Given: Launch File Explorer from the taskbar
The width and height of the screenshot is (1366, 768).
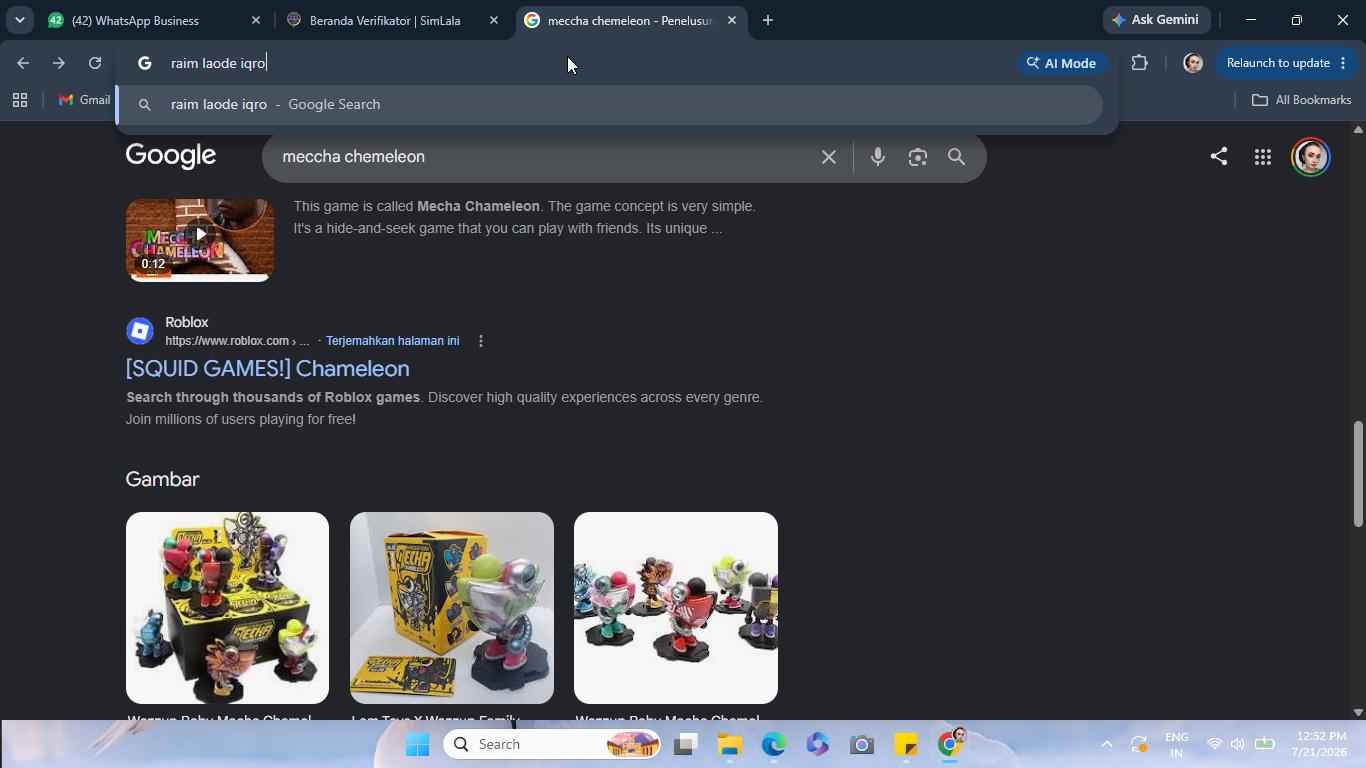Looking at the screenshot, I should tap(729, 745).
